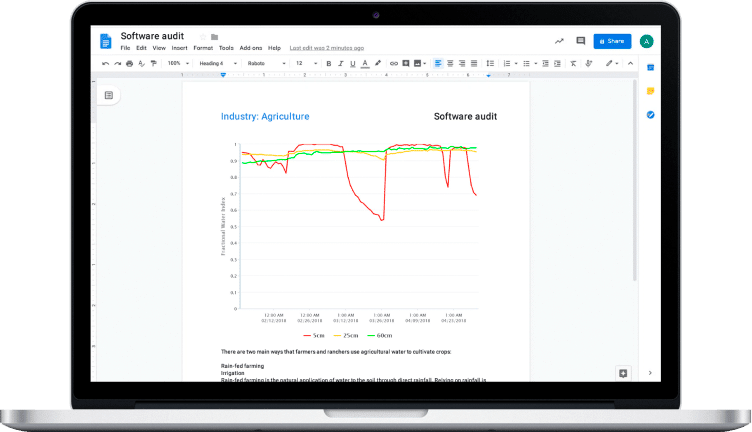The width and height of the screenshot is (752, 432).
Task: Open the font size 12 dropdown
Action: (306, 63)
